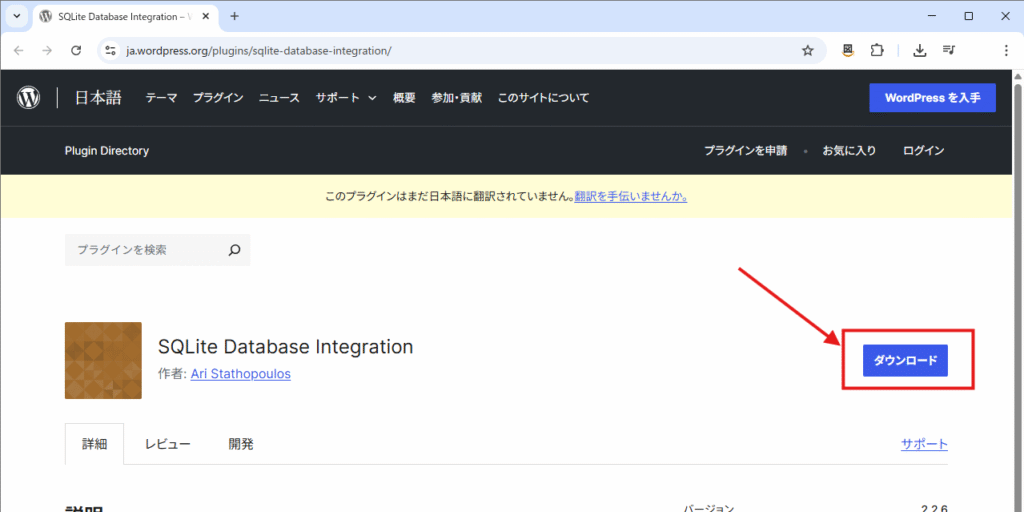1024x512 pixels.
Task: Click the browser forward arrow
Action: [46, 50]
